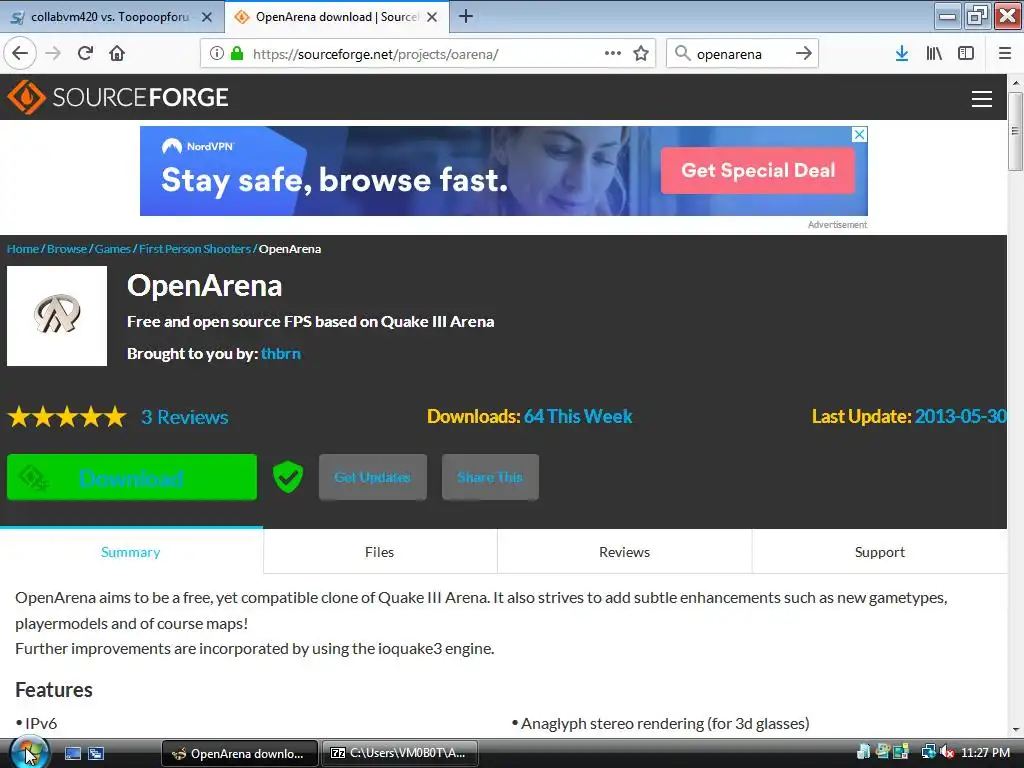The width and height of the screenshot is (1024, 768).
Task: Open the Reviews tab
Action: click(x=624, y=552)
